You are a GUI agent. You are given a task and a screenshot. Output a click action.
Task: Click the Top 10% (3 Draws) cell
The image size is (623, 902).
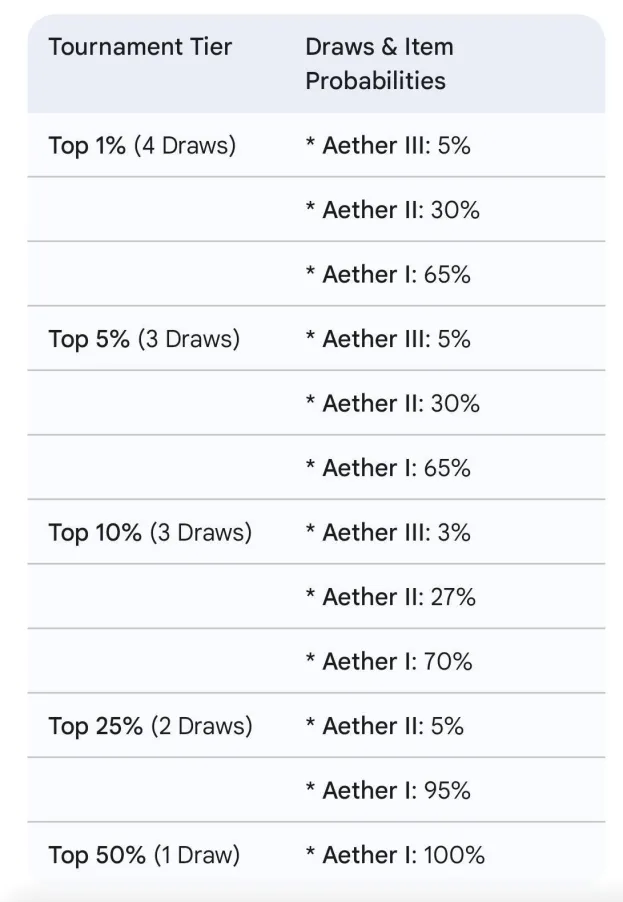pos(150,532)
